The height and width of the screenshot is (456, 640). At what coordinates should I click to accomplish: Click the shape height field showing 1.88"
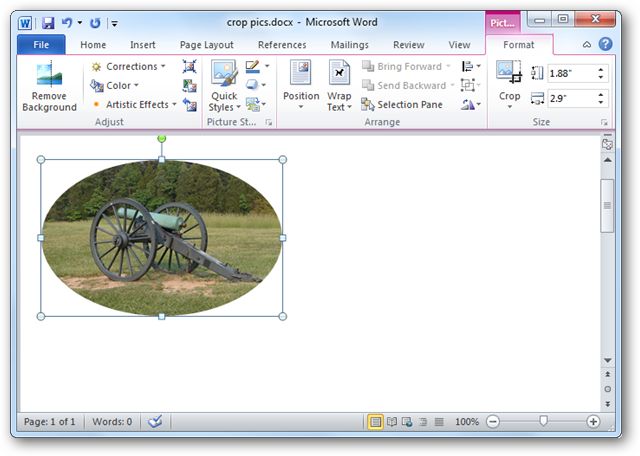[572, 73]
